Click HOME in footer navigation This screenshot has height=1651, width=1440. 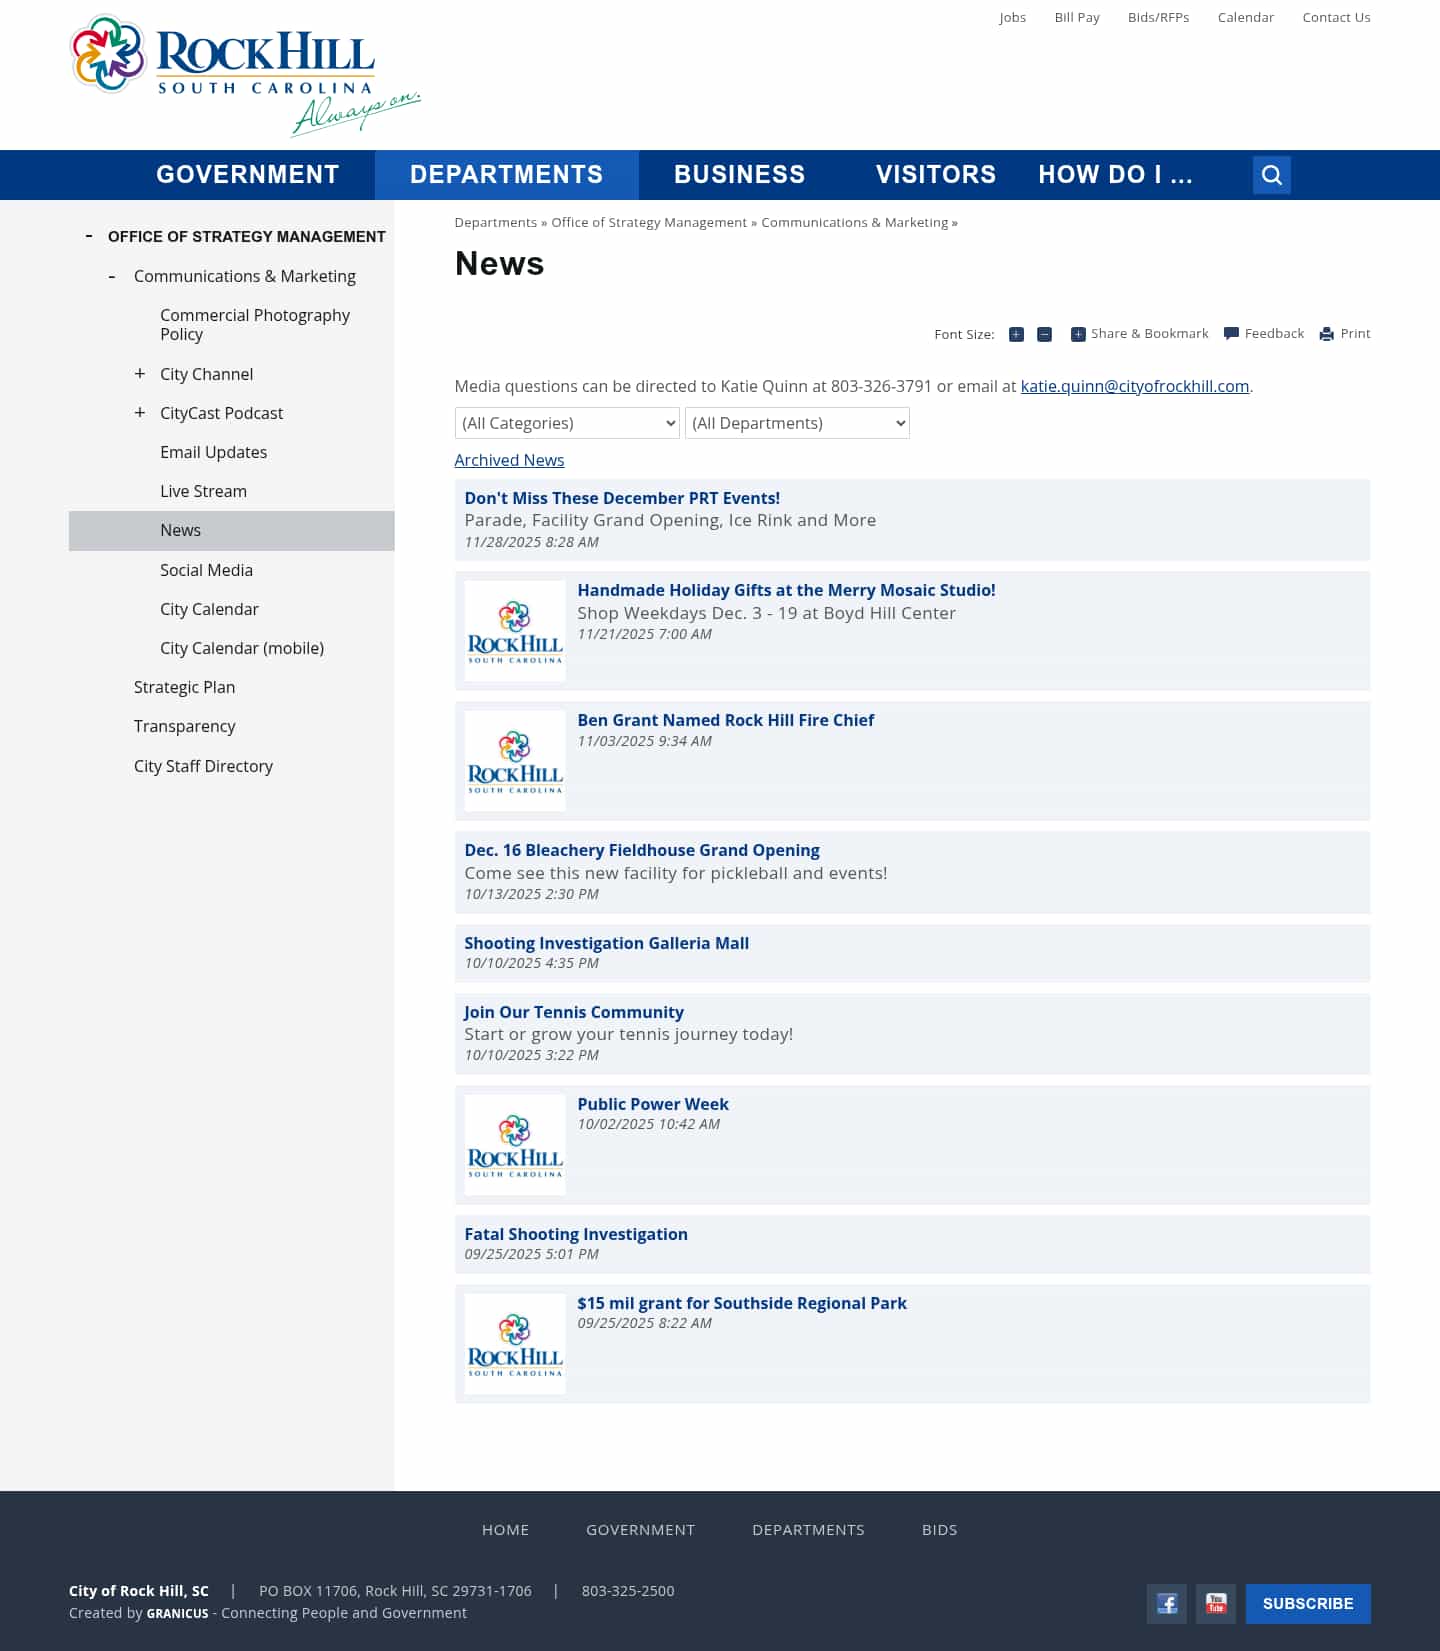pyautogui.click(x=505, y=1530)
